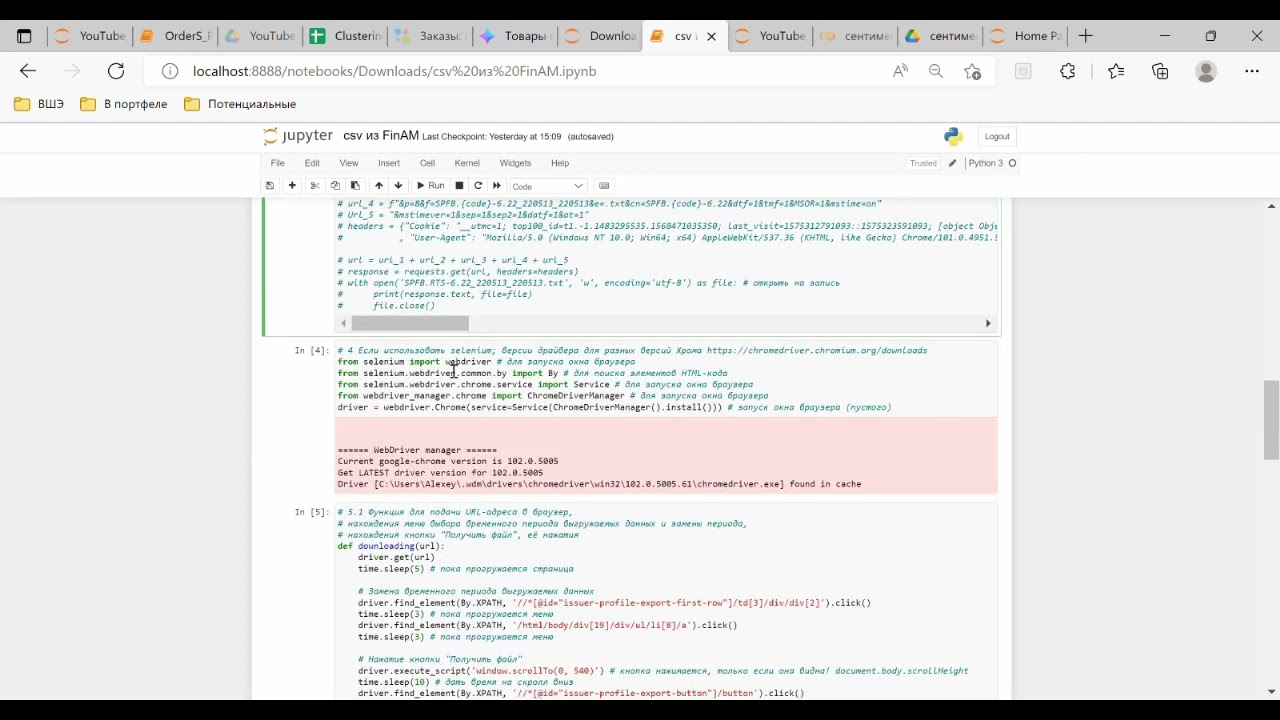Open the File menu in Jupyter
The width and height of the screenshot is (1280, 720).
(x=278, y=163)
